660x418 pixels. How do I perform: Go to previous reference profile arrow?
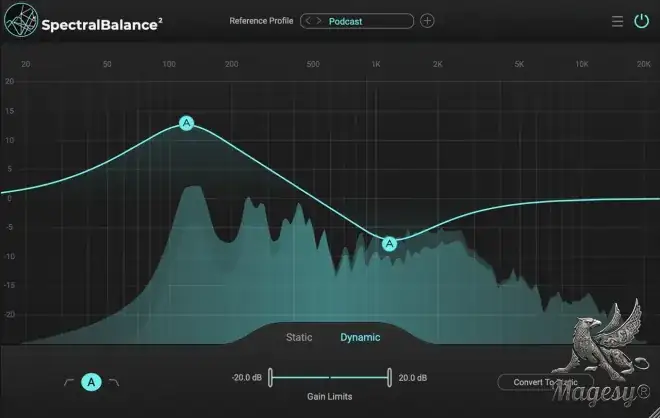309,21
